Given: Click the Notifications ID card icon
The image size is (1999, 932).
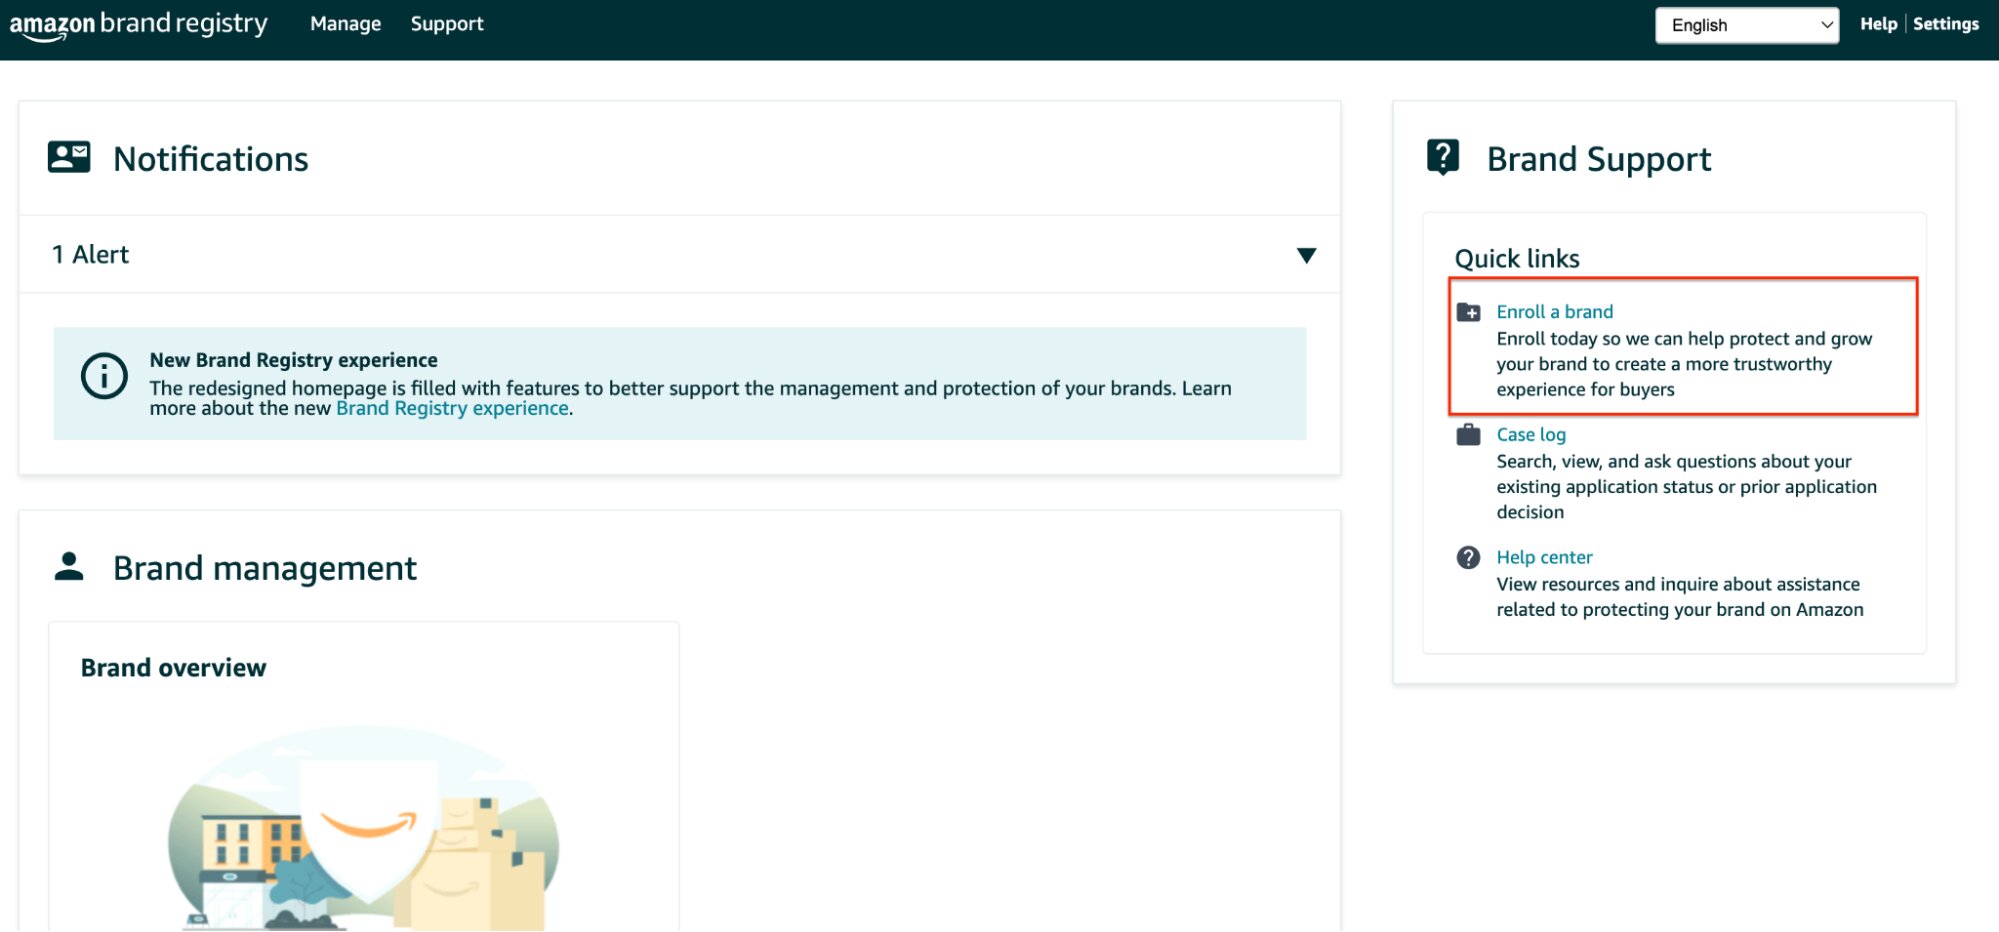Looking at the screenshot, I should coord(69,157).
